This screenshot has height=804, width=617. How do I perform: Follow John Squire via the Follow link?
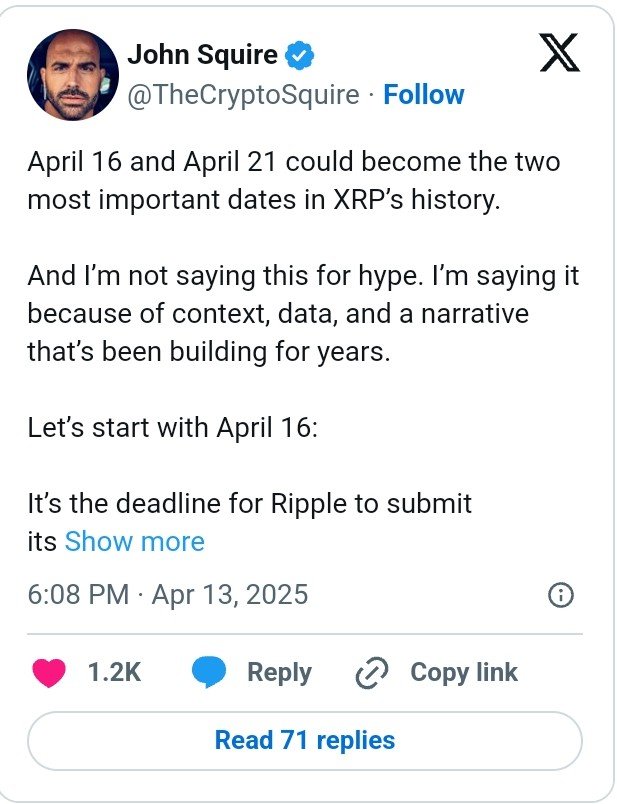click(424, 95)
